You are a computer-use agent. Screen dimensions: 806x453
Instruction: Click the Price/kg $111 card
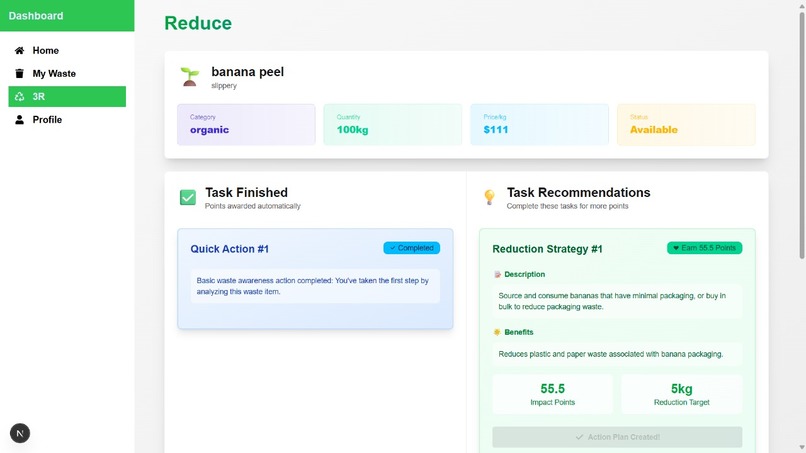540,124
